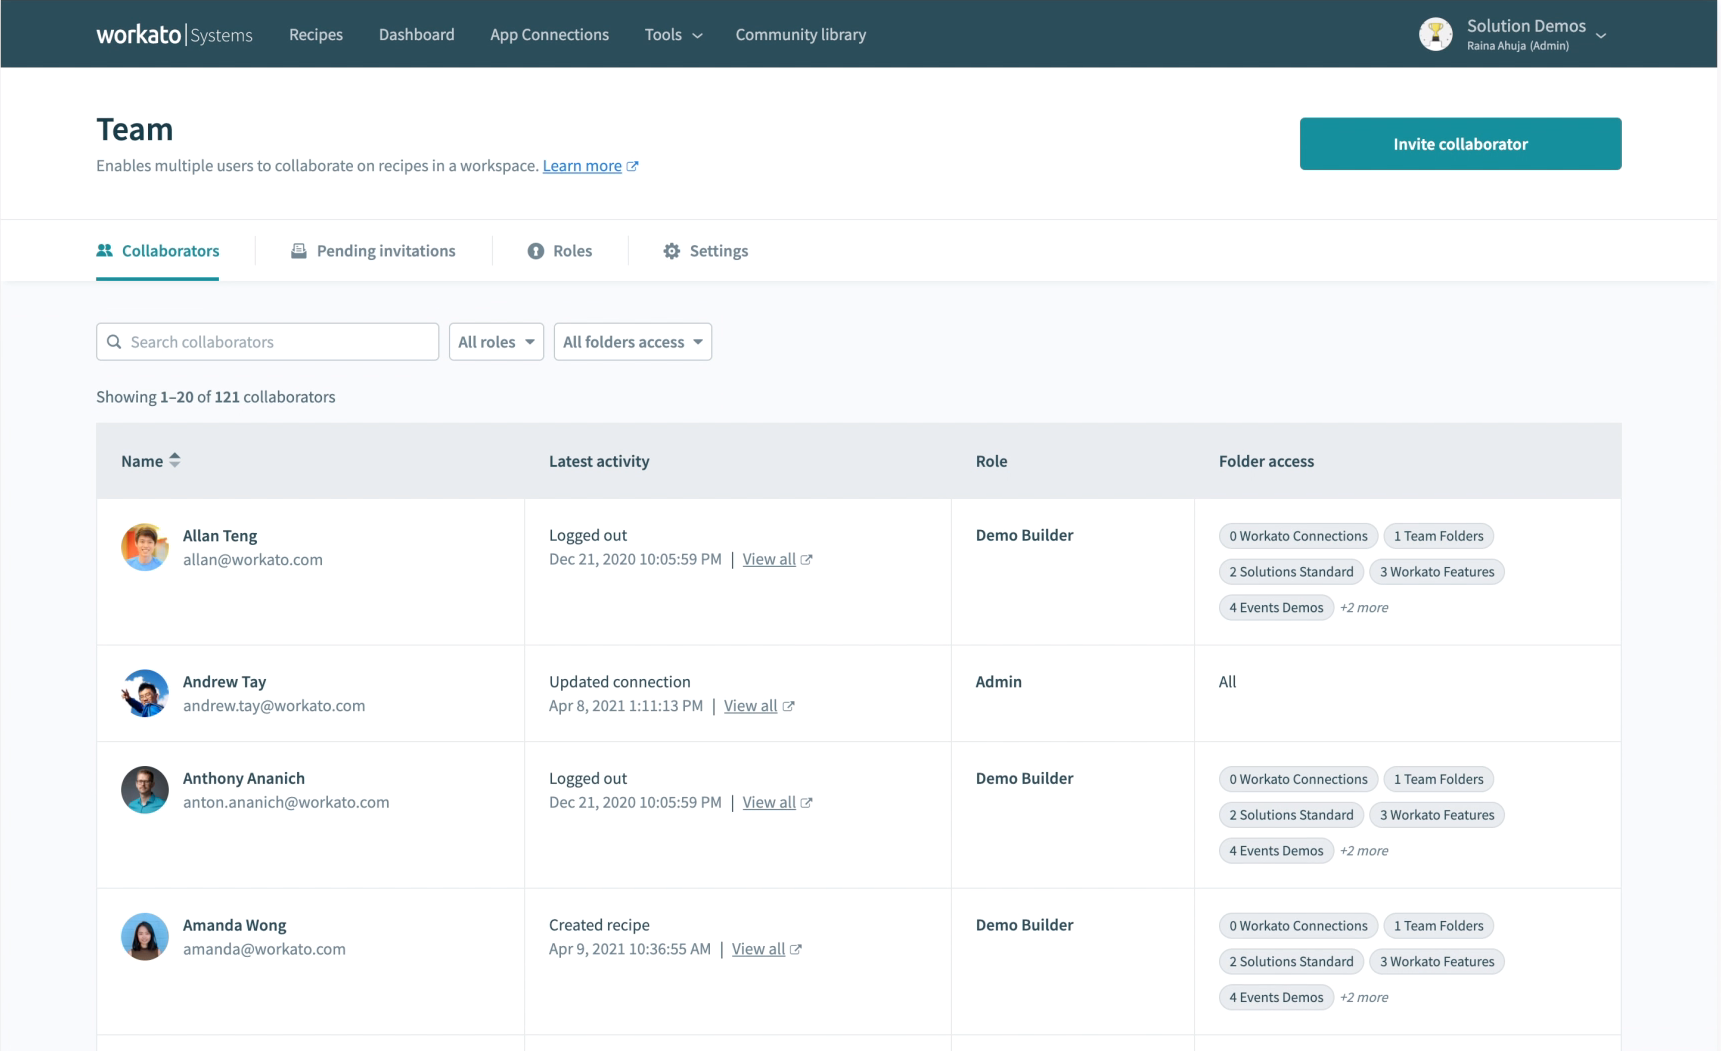Click Amanda Wong's 4 Events Demos tag
This screenshot has width=1721, height=1051.
[x=1276, y=998]
